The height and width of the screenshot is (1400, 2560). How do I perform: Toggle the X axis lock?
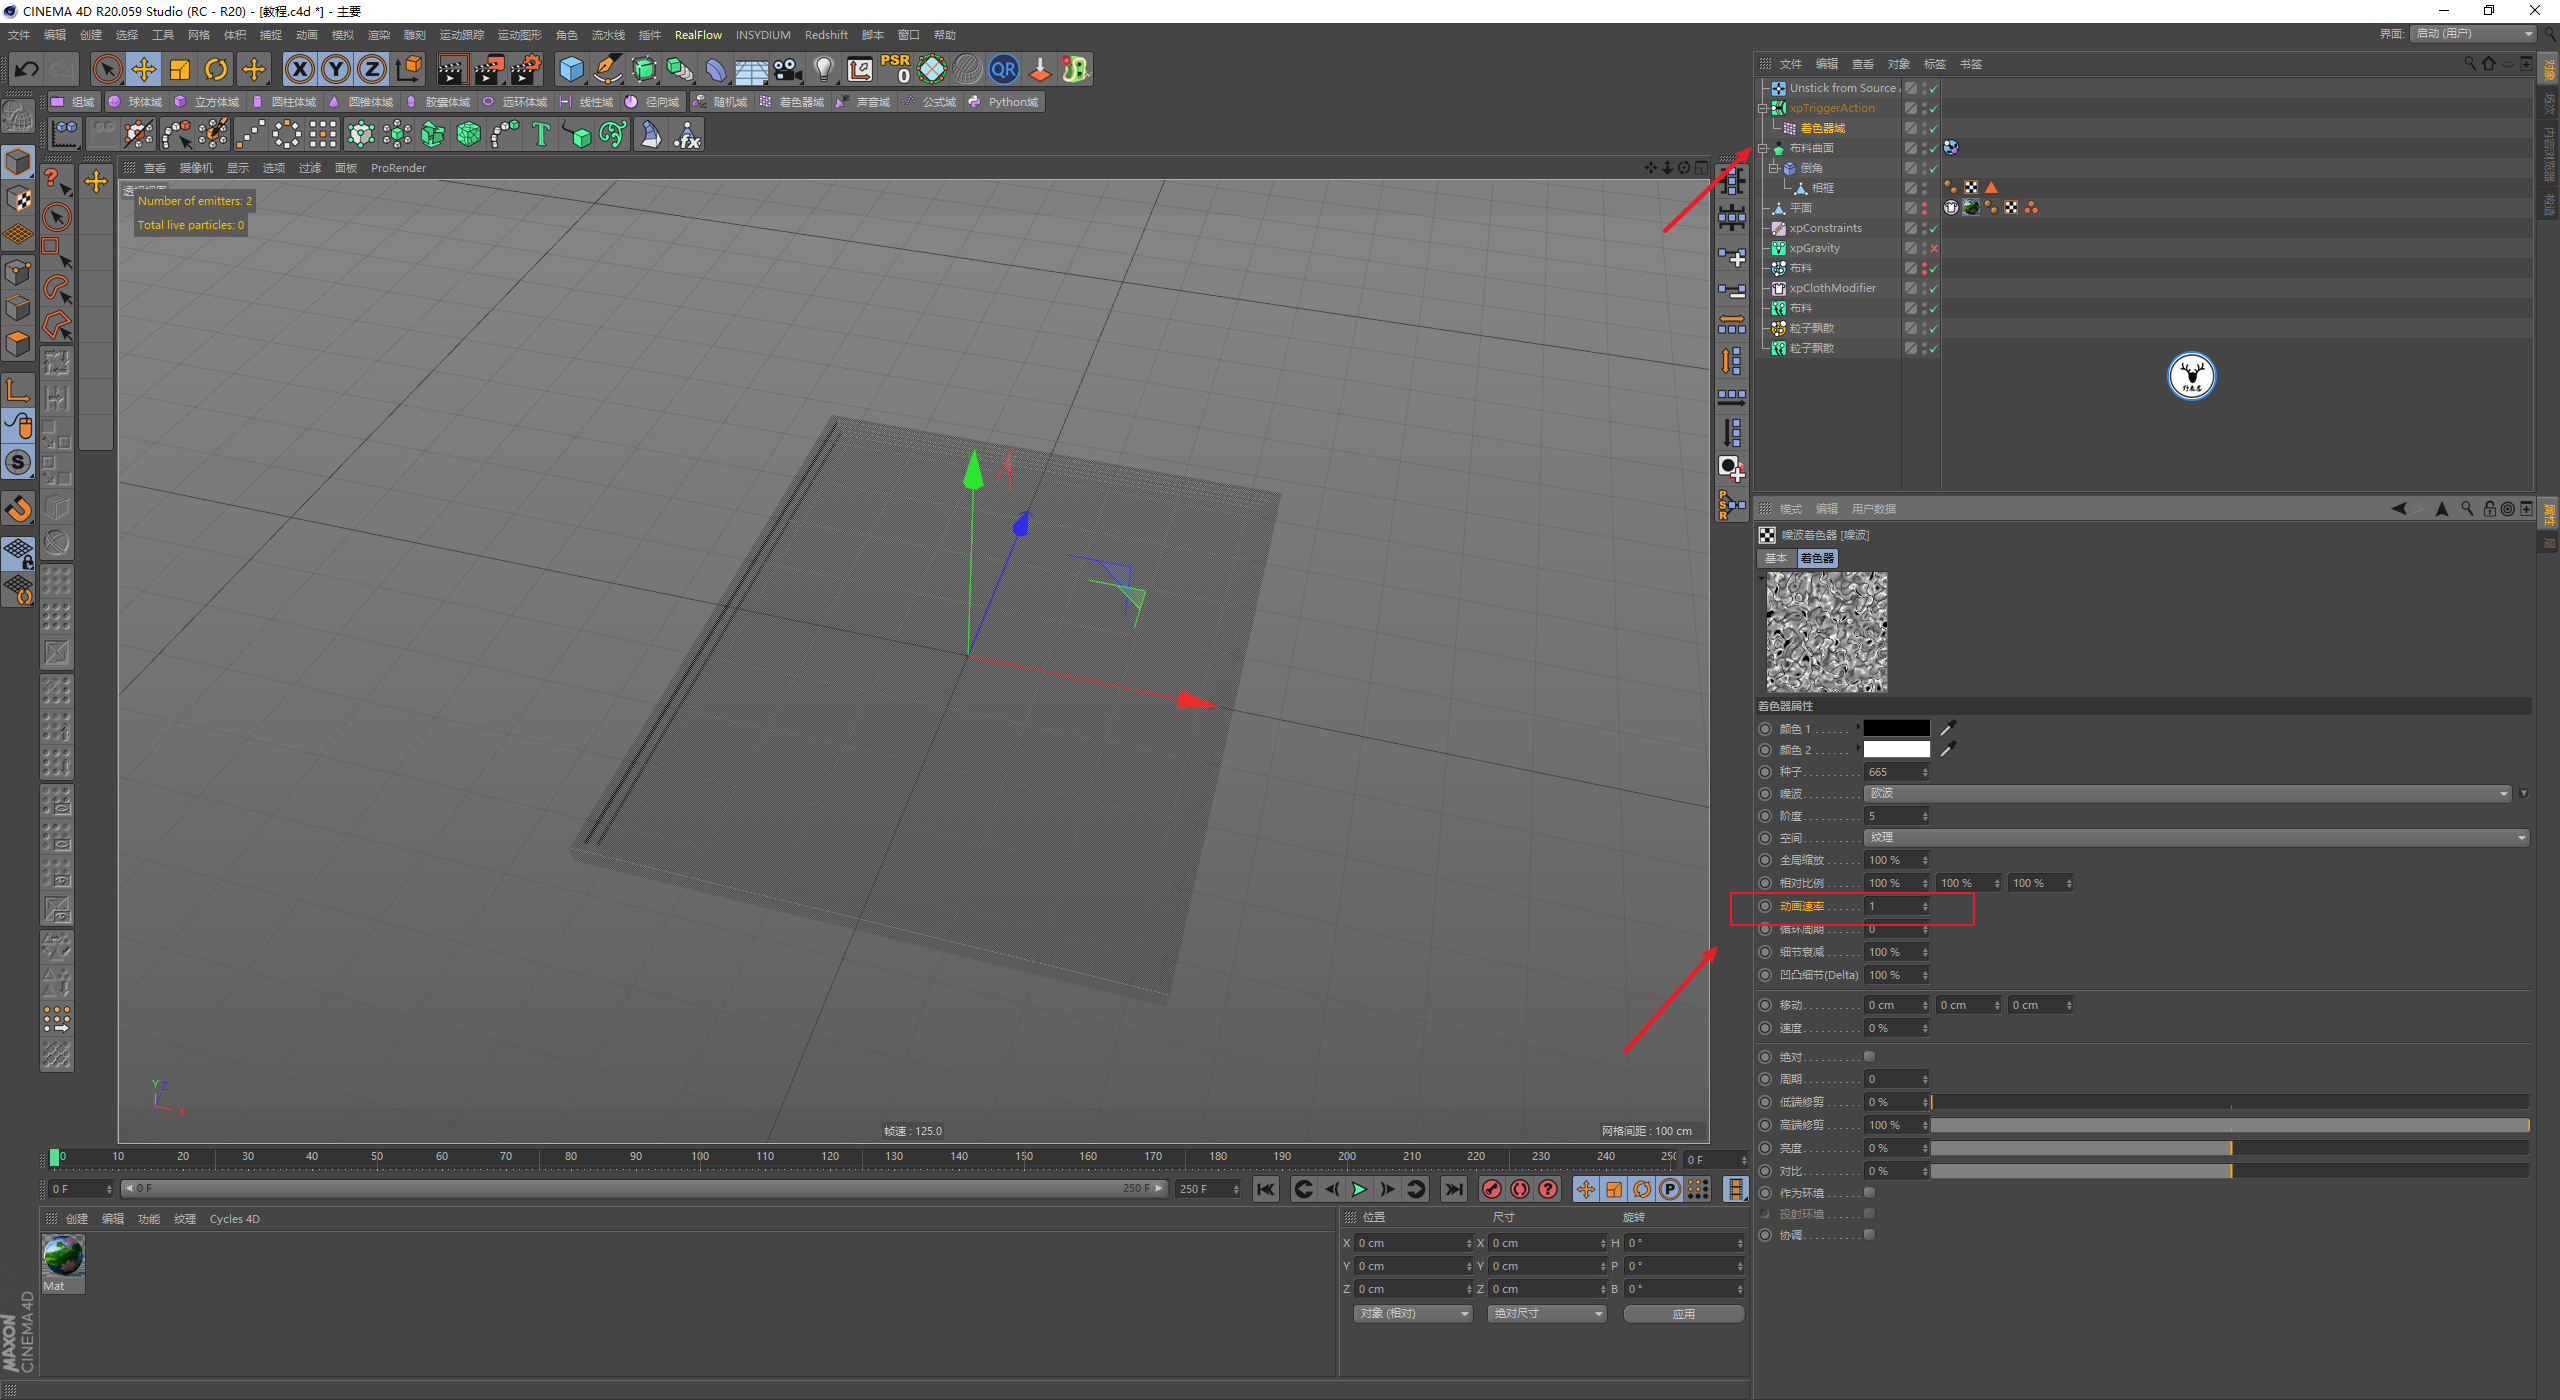pos(300,69)
